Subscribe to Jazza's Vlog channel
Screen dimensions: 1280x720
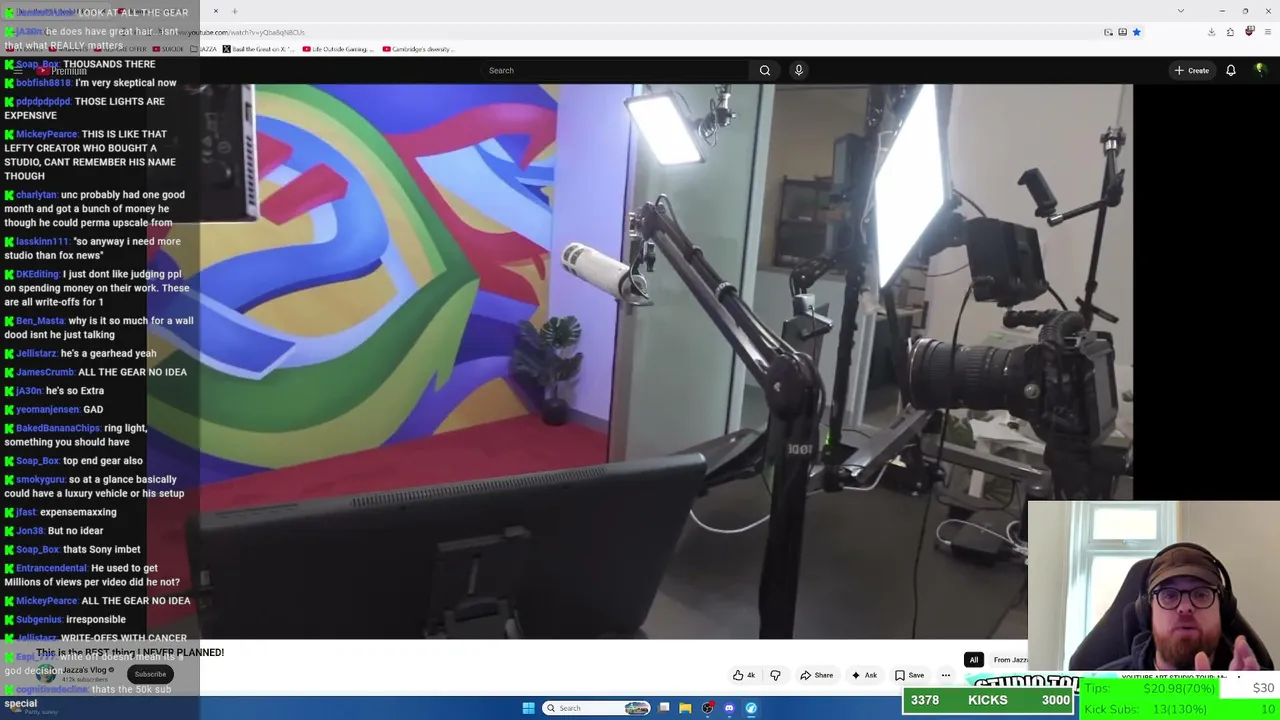(x=150, y=674)
